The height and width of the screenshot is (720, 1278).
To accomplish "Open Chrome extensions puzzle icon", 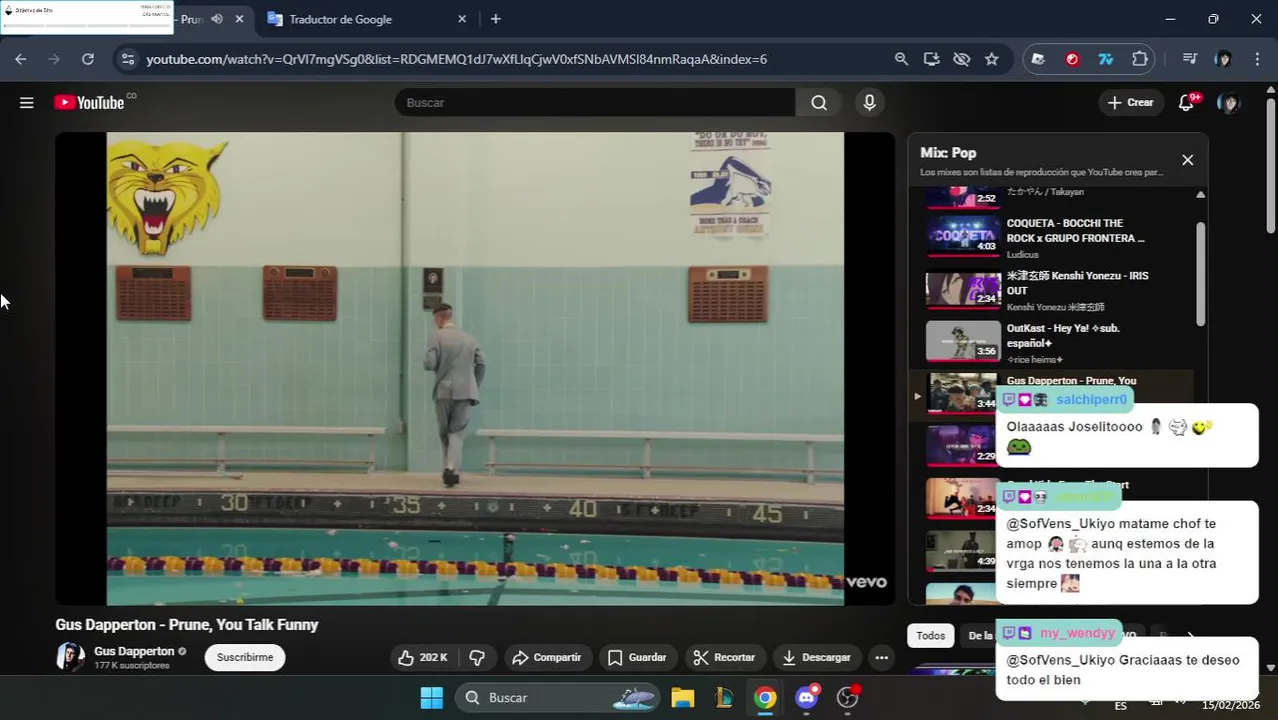I will 1140,59.
